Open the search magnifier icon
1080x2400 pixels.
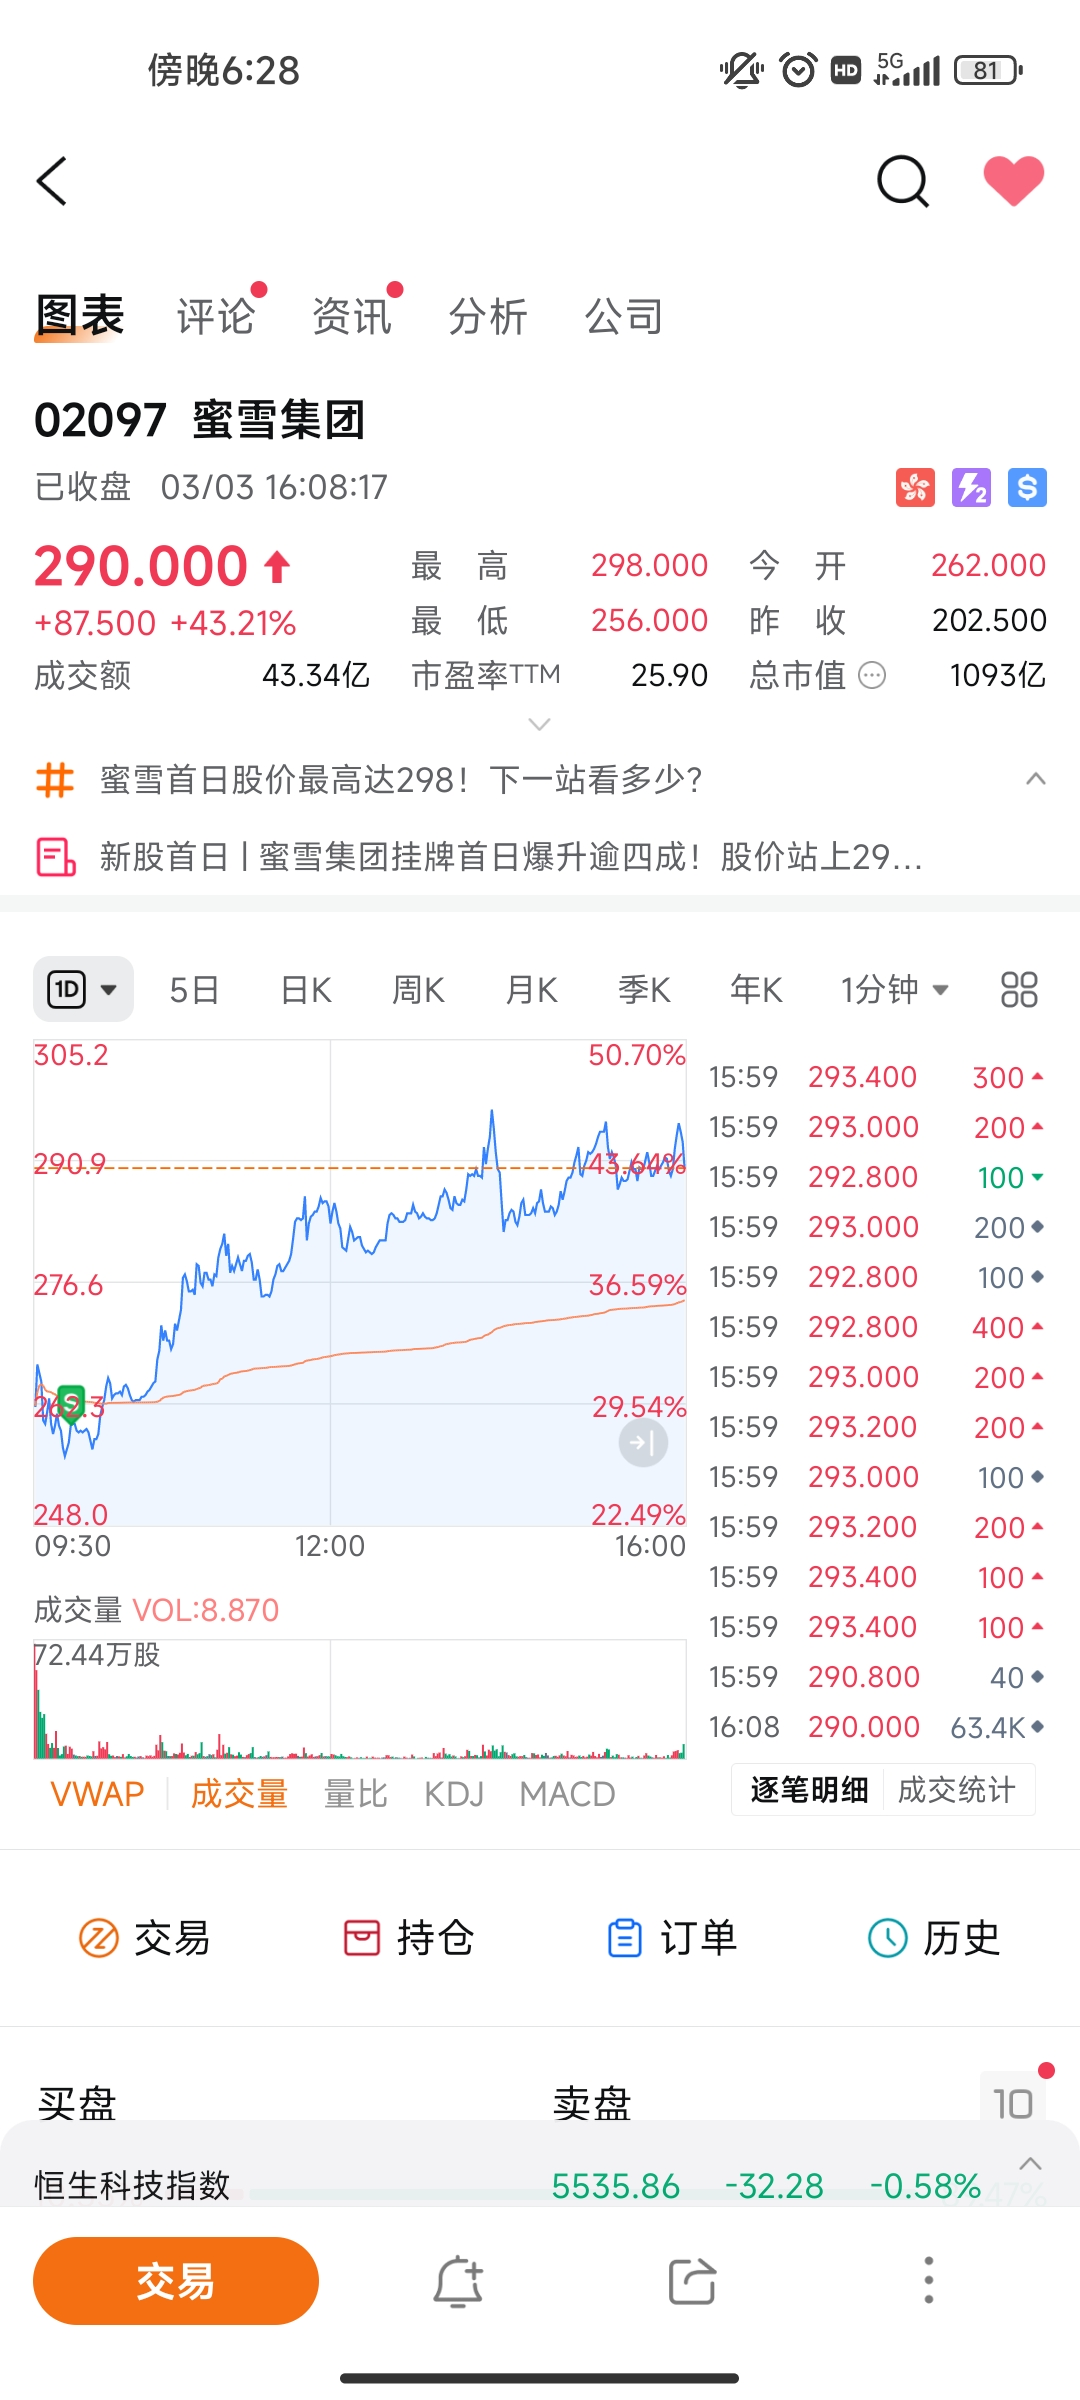(x=902, y=181)
